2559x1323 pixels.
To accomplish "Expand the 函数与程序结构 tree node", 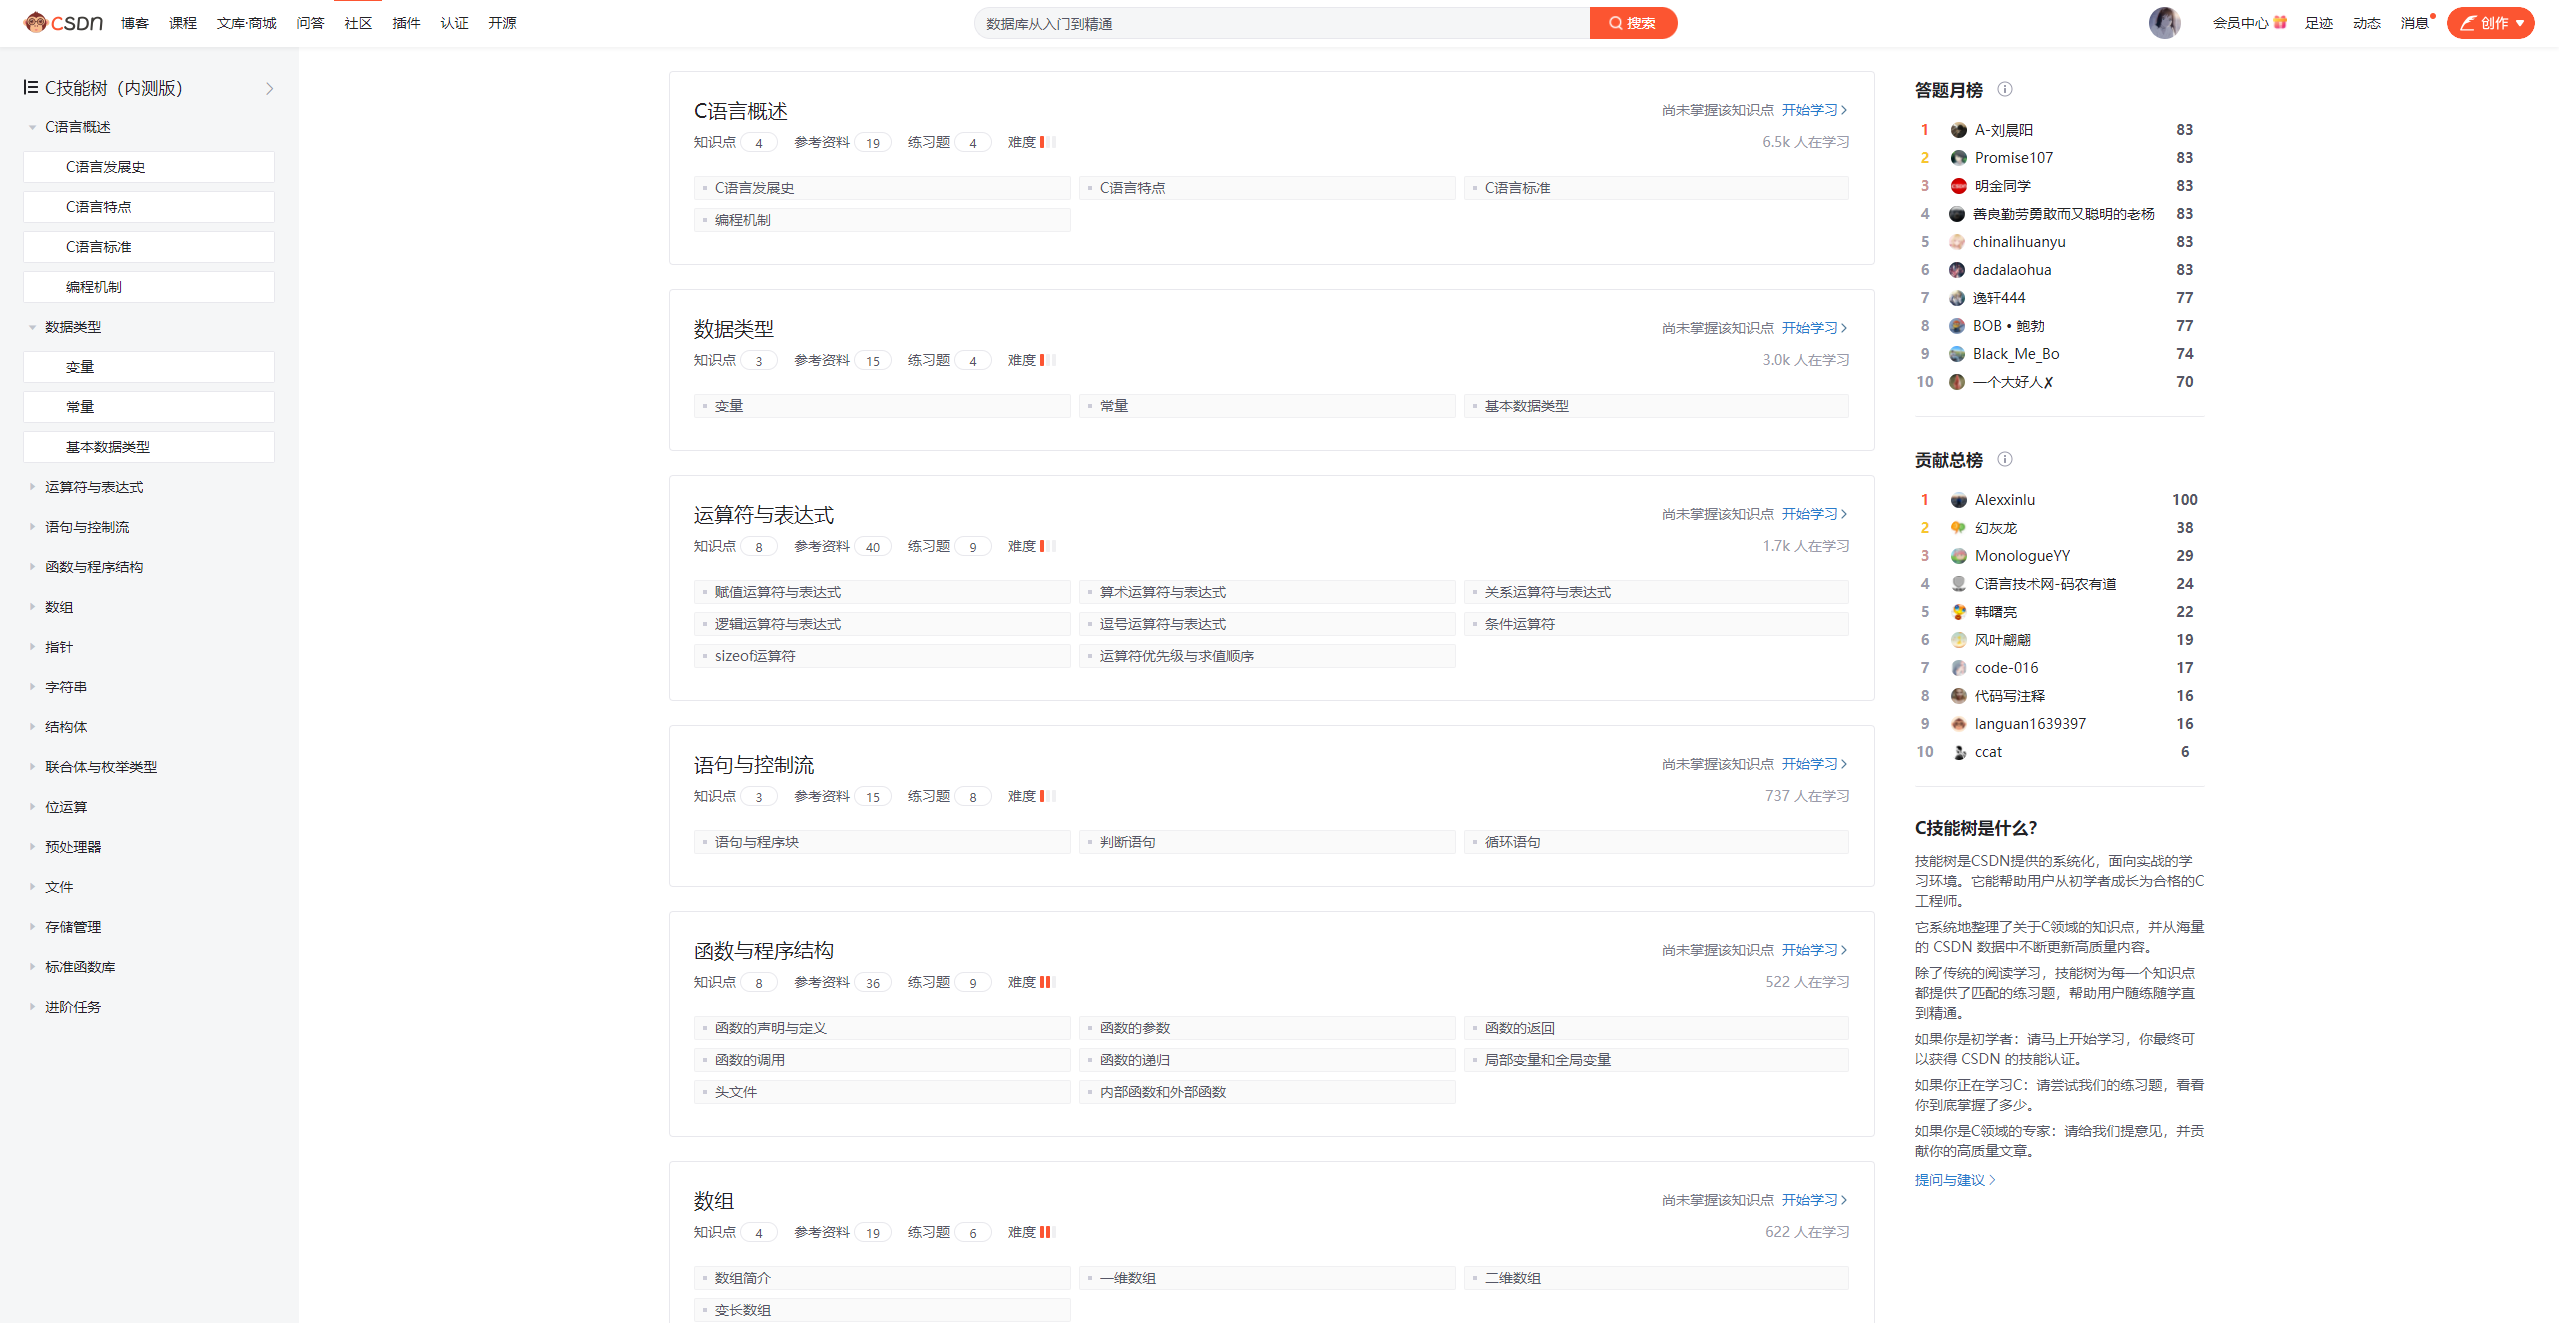I will pyautogui.click(x=32, y=567).
